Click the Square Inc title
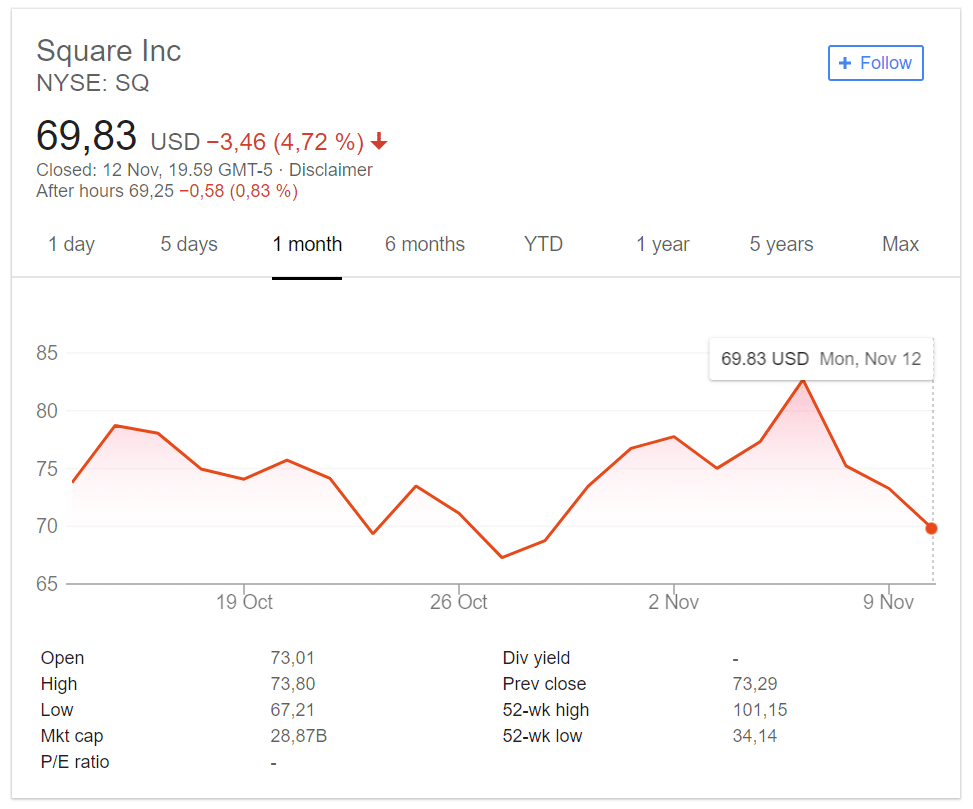The width and height of the screenshot is (973, 809). click(x=109, y=51)
